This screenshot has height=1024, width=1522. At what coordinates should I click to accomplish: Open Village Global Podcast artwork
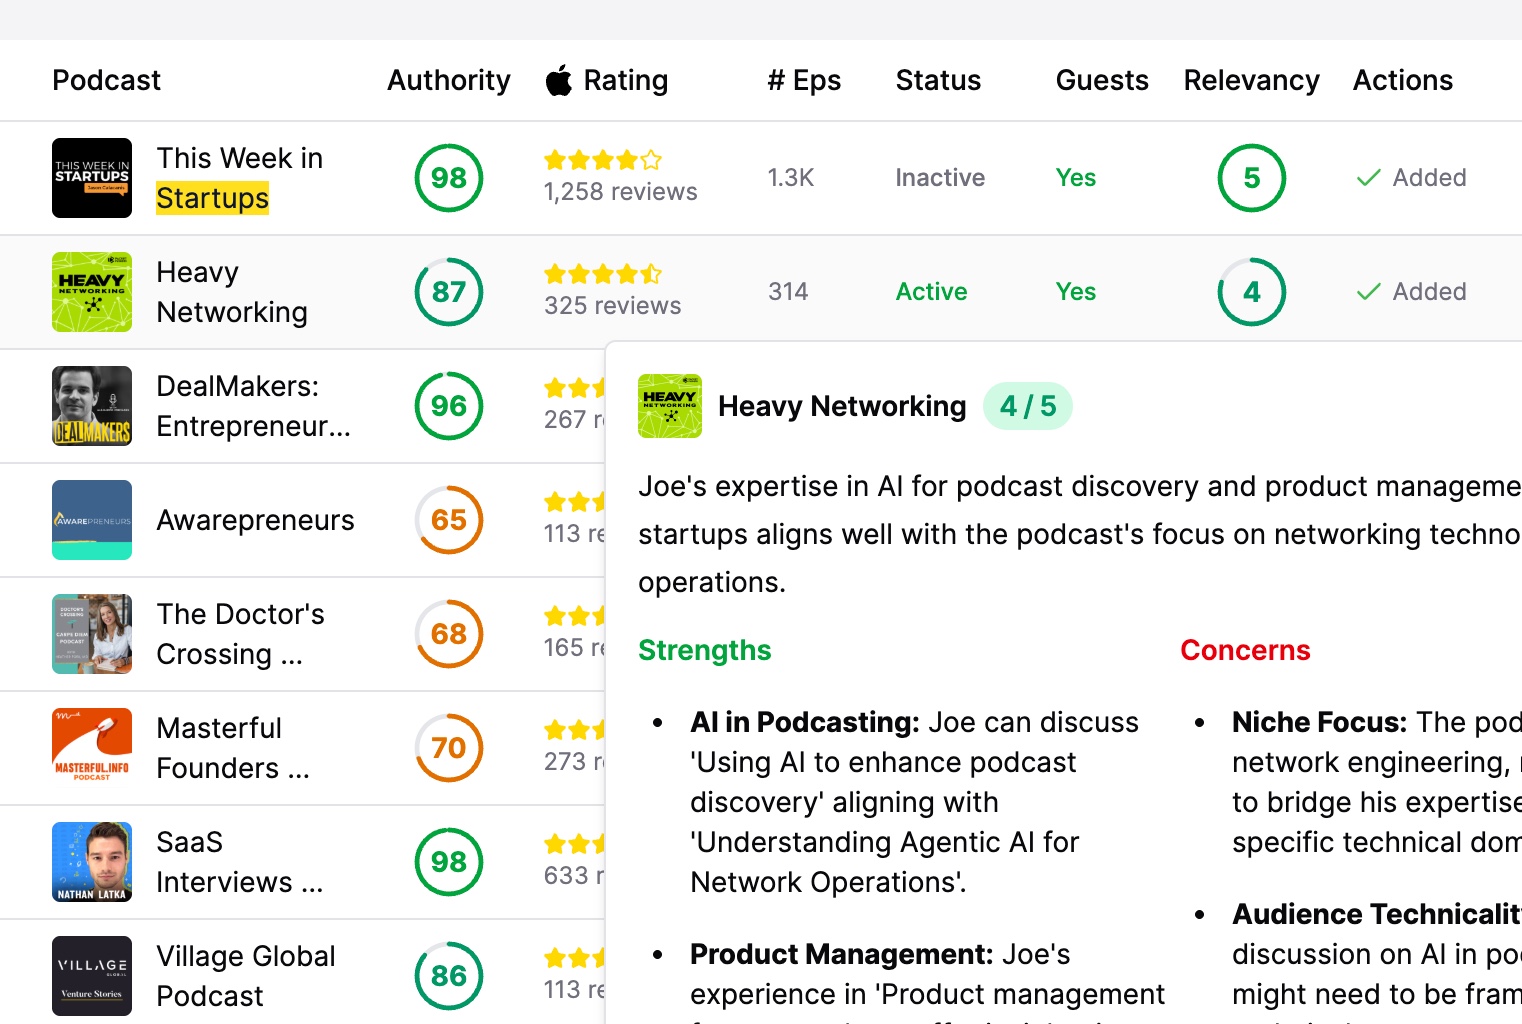92,976
